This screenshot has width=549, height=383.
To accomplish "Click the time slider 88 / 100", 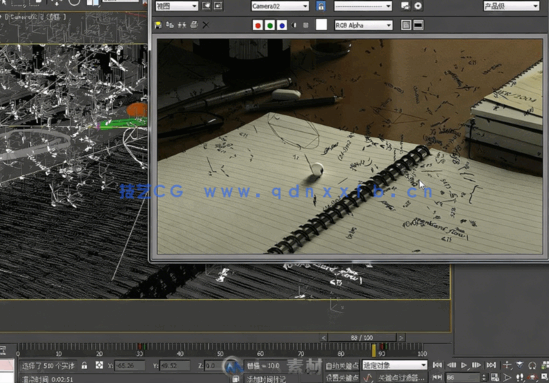I will (x=362, y=337).
